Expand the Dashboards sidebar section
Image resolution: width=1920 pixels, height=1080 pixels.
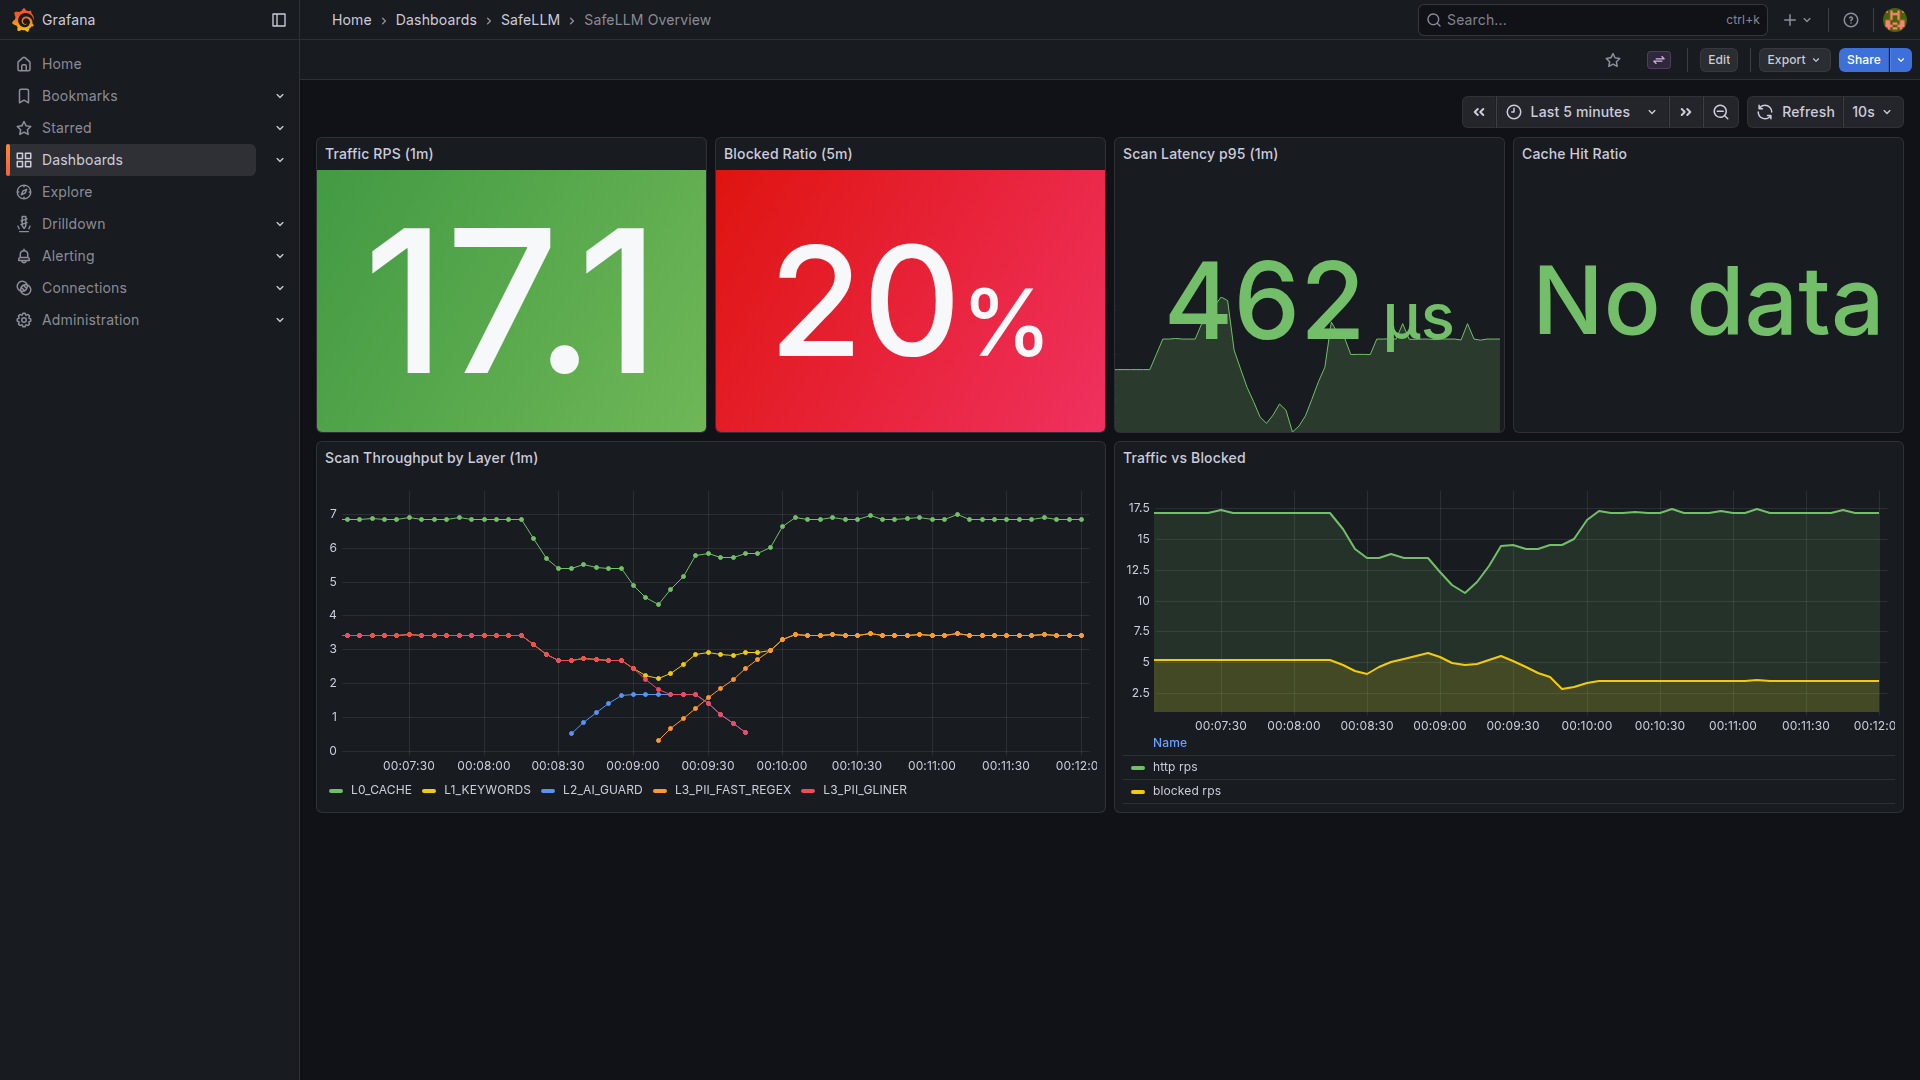pos(279,160)
